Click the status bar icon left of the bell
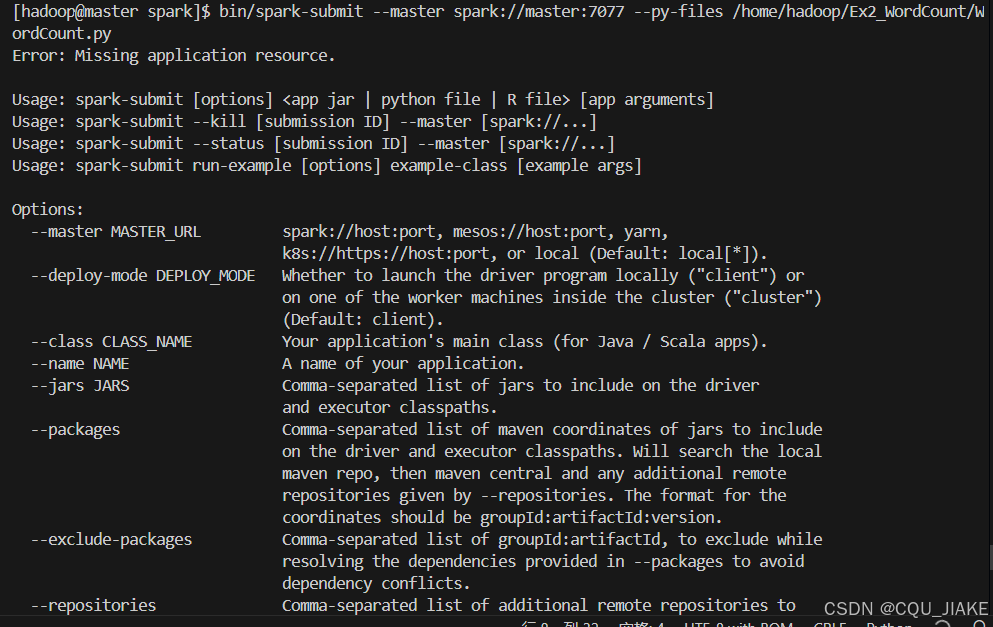Viewport: 993px width, 627px height. [943, 625]
